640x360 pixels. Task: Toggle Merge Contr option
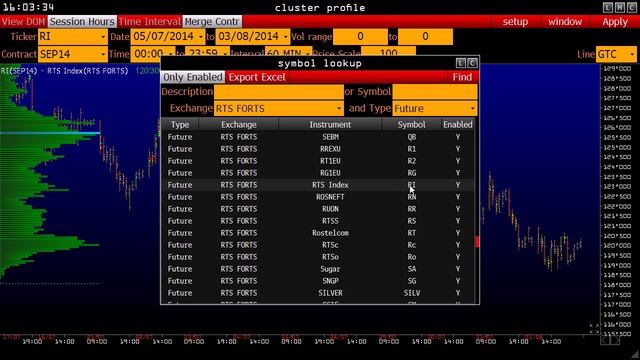[x=212, y=22]
